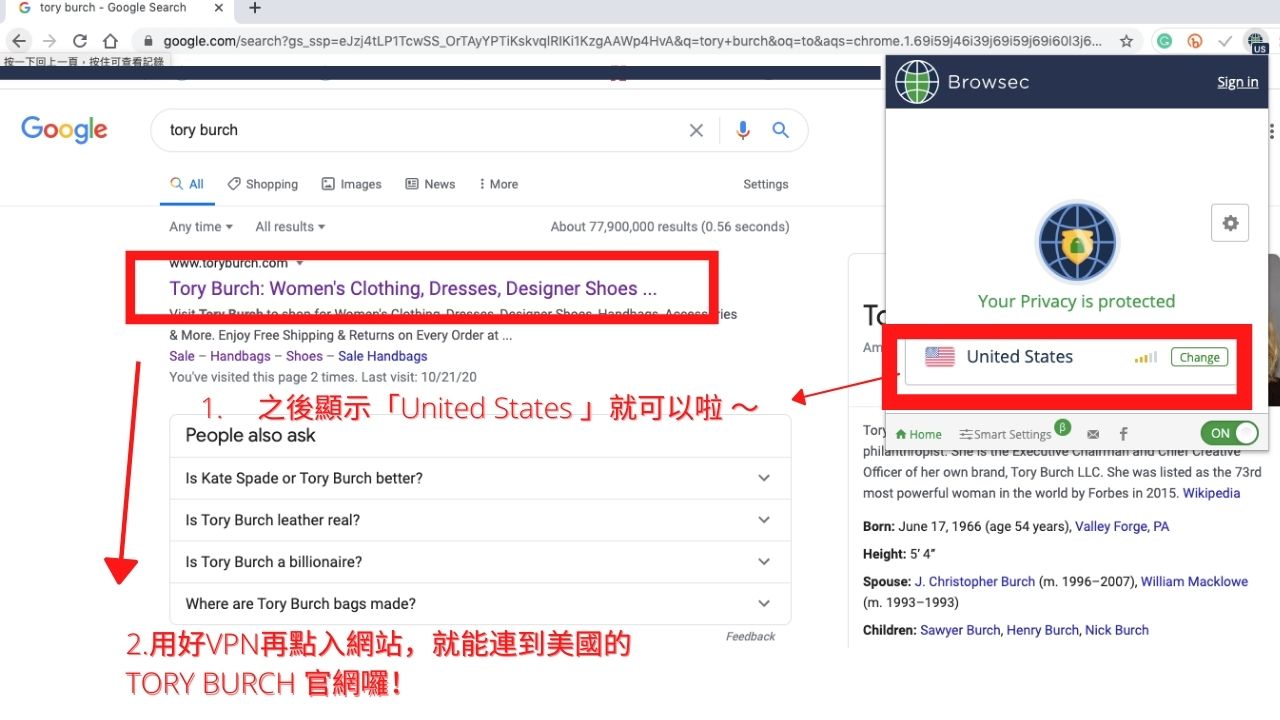Reload the page in Chrome toolbar
The width and height of the screenshot is (1280, 720).
(x=80, y=41)
